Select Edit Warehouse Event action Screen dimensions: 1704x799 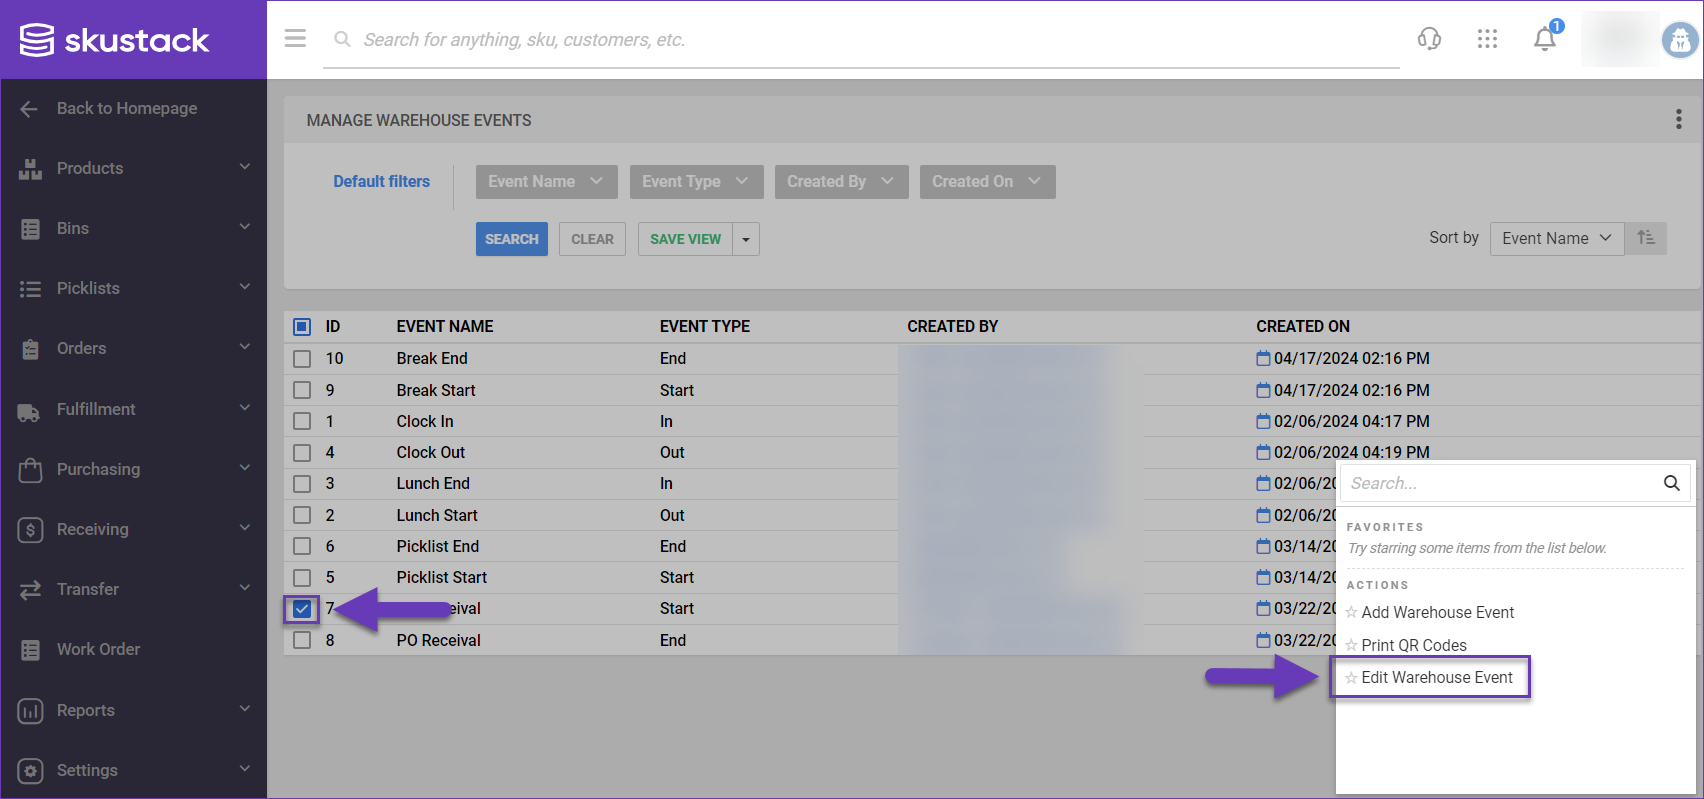pos(1436,678)
